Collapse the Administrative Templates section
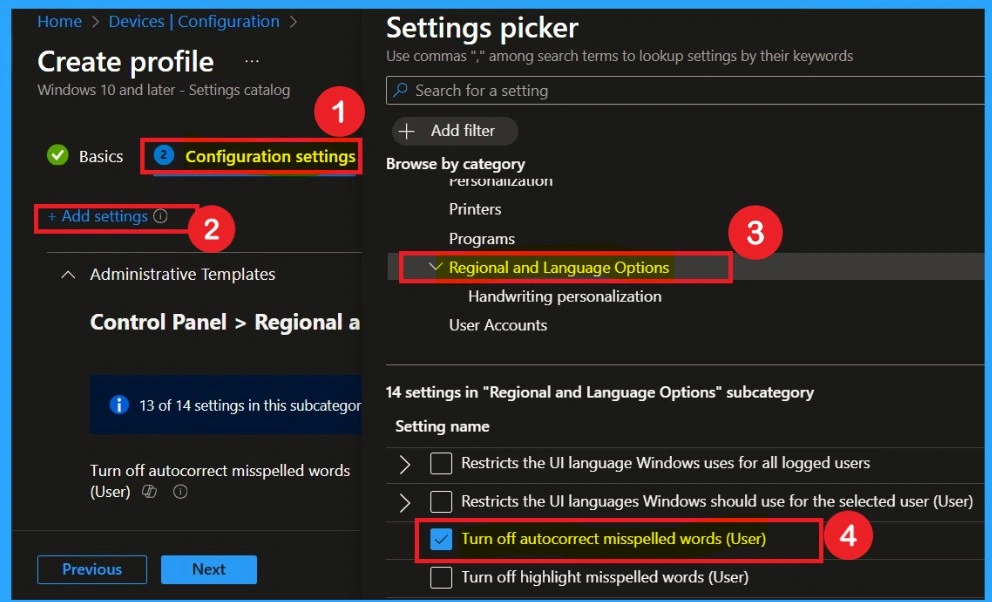The height and width of the screenshot is (602, 992). click(68, 274)
